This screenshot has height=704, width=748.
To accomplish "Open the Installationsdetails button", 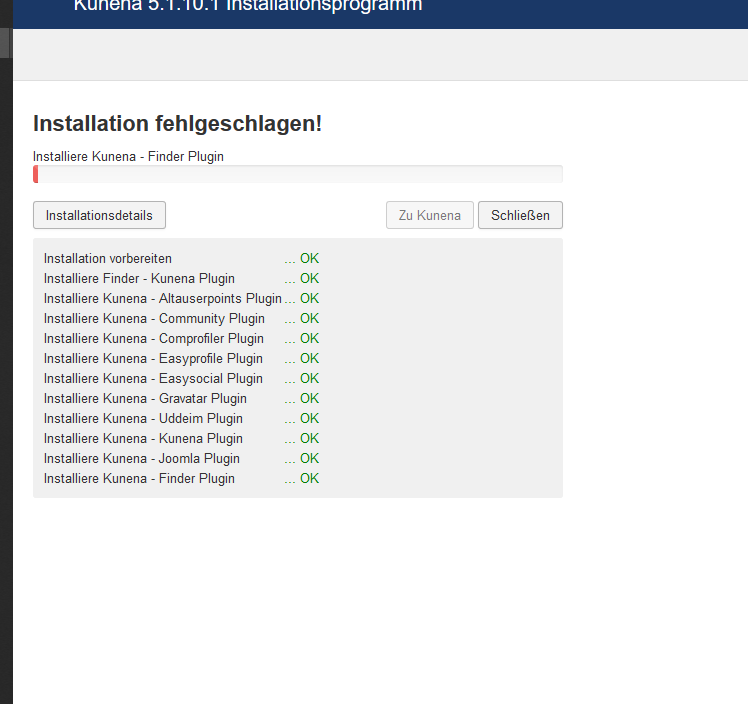I will [99, 215].
